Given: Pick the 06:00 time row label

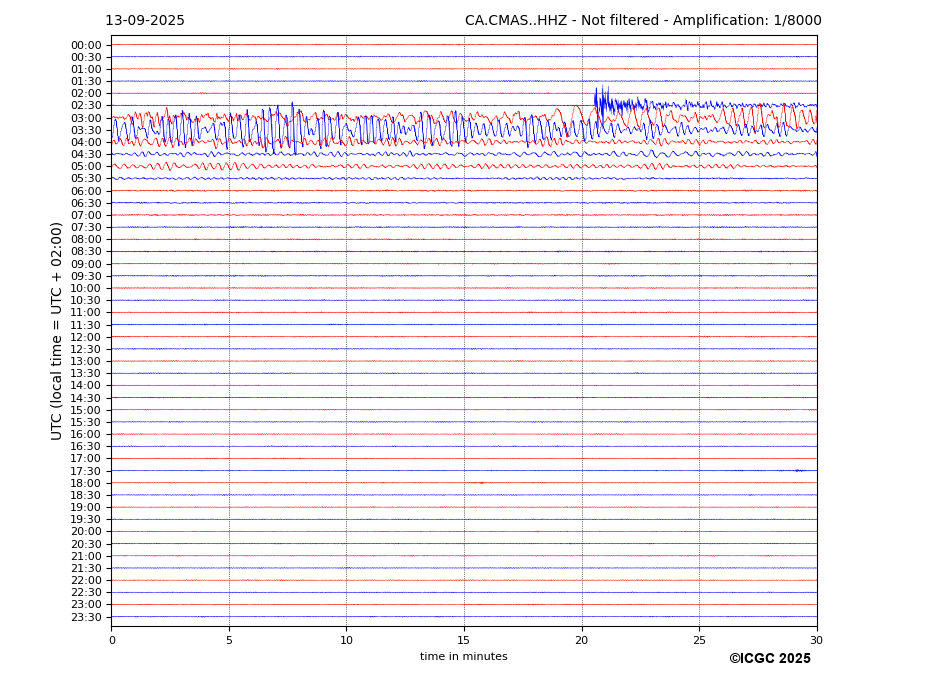Looking at the screenshot, I should pos(86,191).
